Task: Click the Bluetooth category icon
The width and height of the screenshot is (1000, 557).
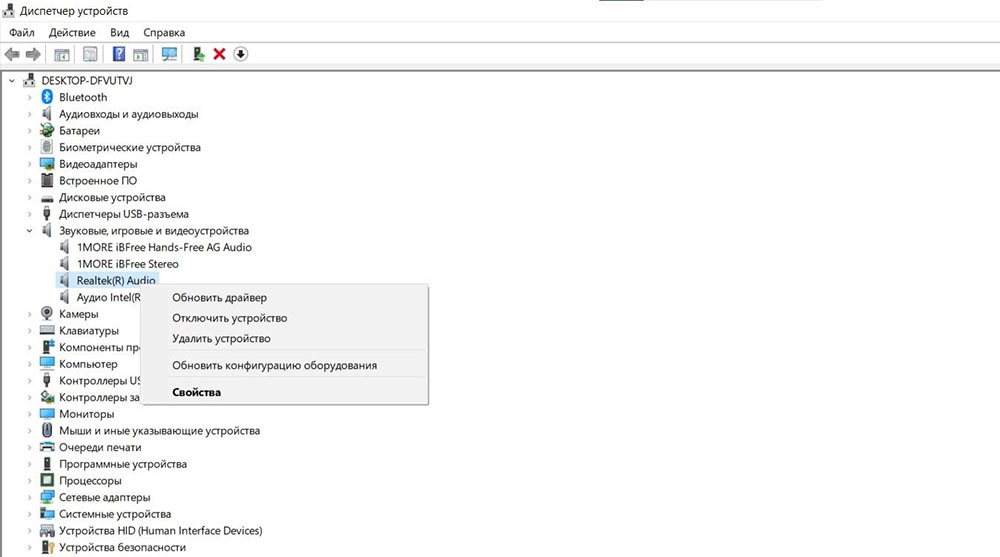Action: click(47, 97)
